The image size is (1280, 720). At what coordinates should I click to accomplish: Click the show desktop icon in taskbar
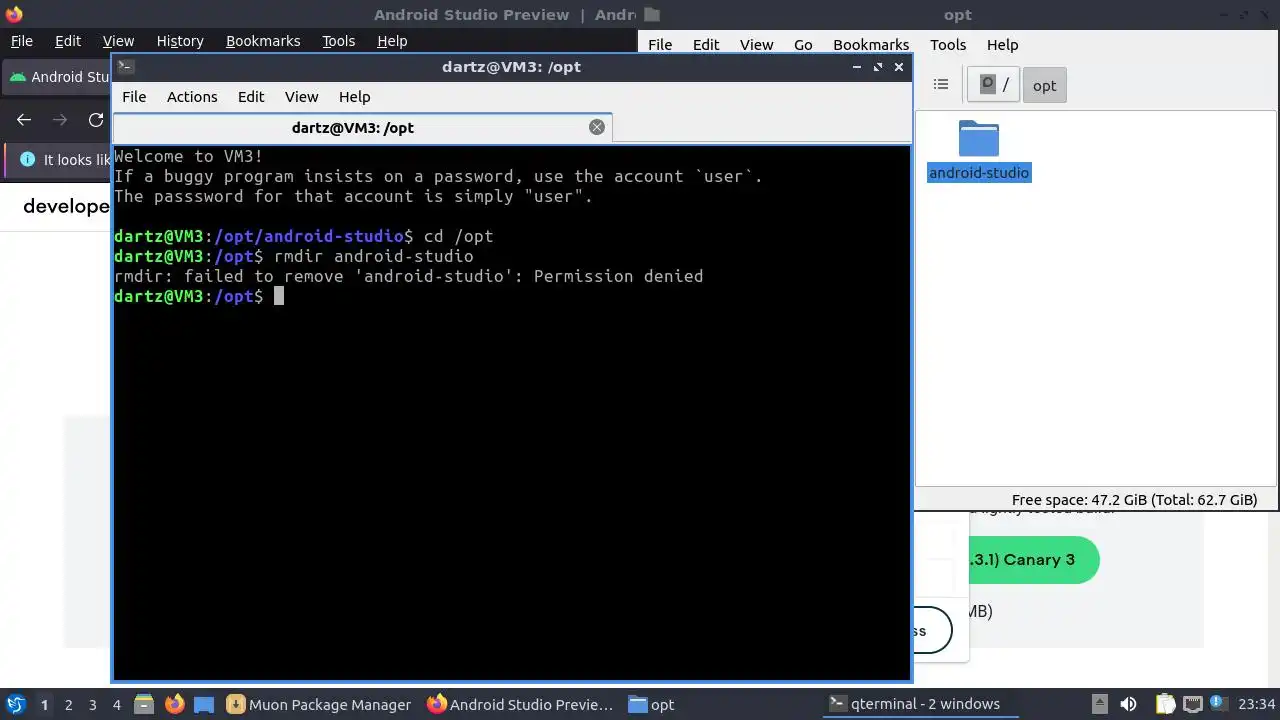(204, 704)
